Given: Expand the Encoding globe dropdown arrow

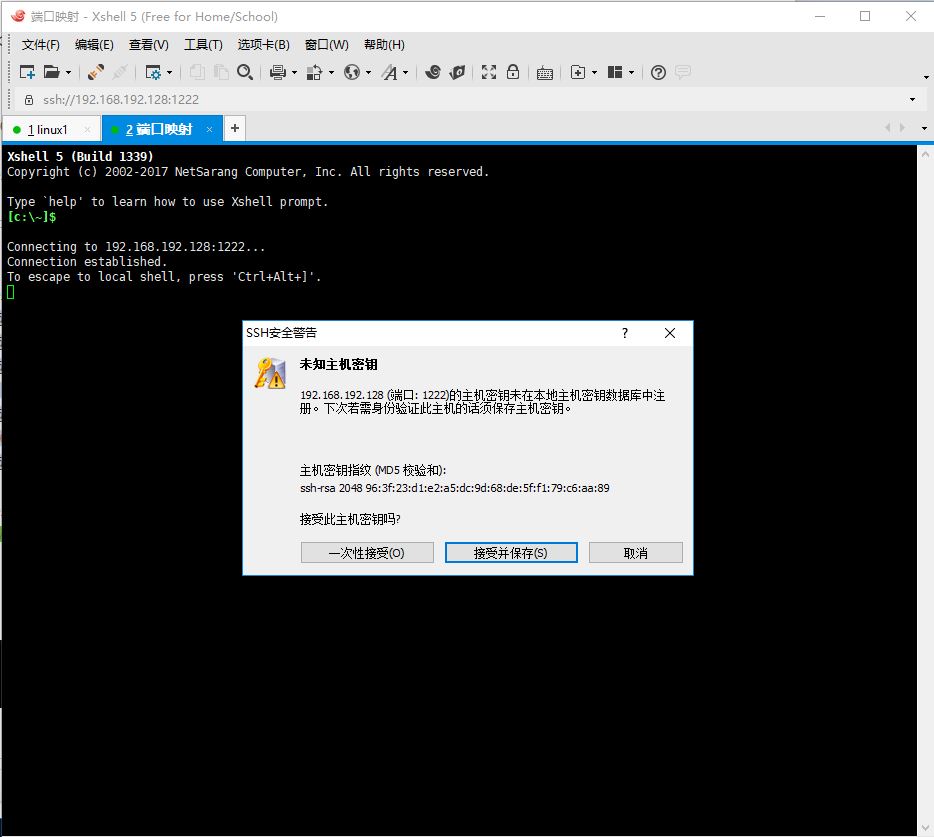Looking at the screenshot, I should pyautogui.click(x=368, y=73).
